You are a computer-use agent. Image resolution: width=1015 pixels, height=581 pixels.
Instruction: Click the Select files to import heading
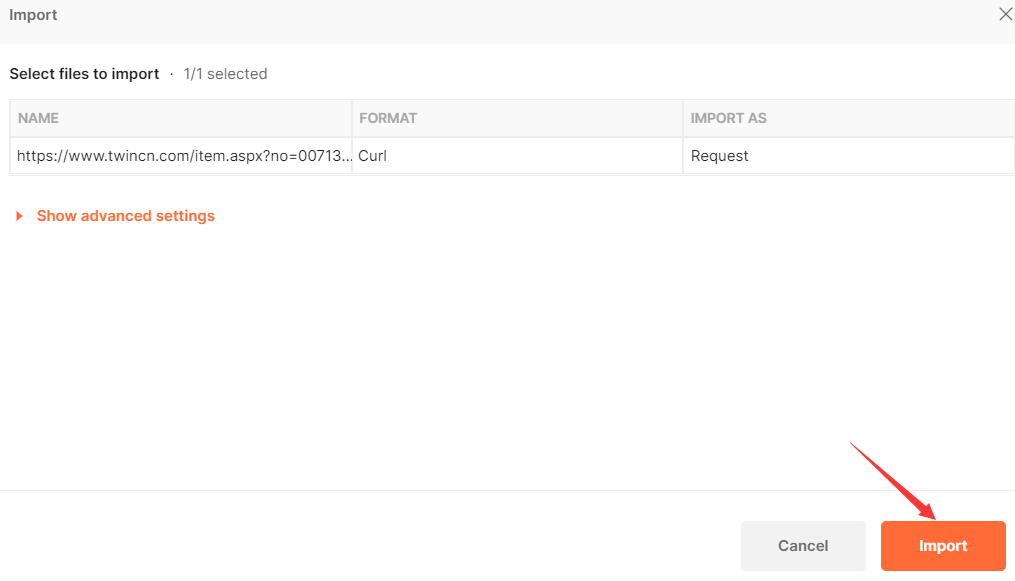84,74
